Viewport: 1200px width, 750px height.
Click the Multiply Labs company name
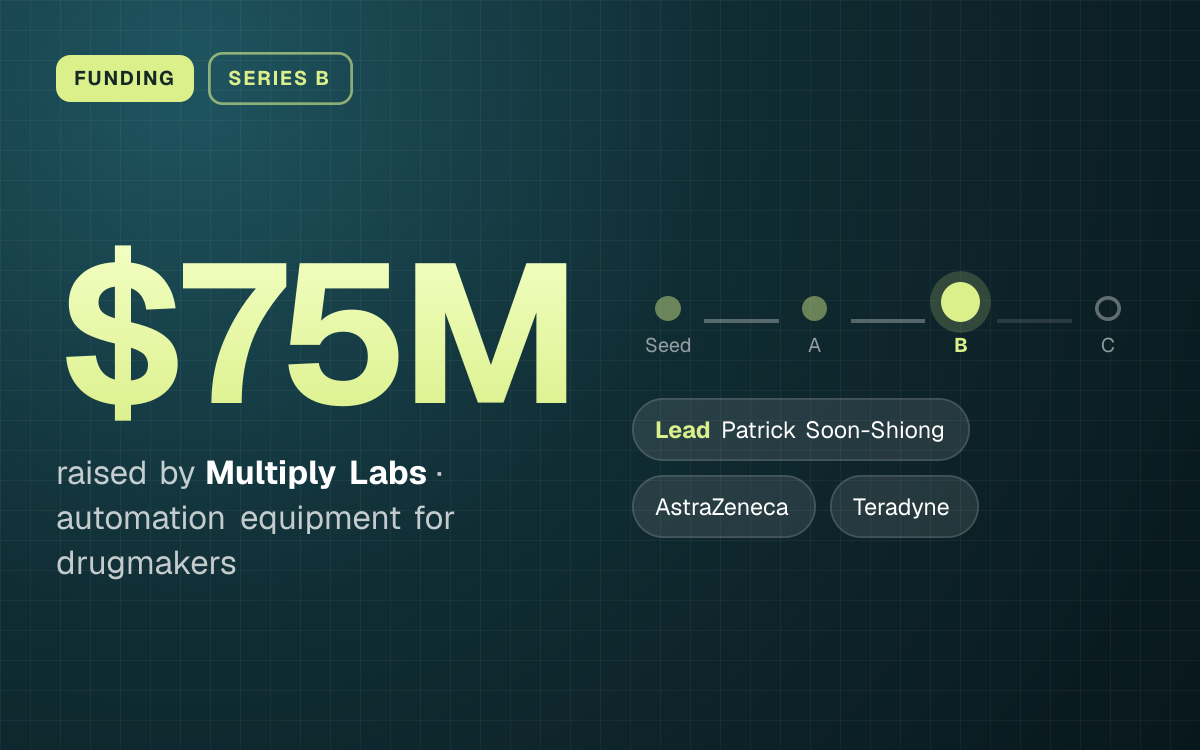316,473
